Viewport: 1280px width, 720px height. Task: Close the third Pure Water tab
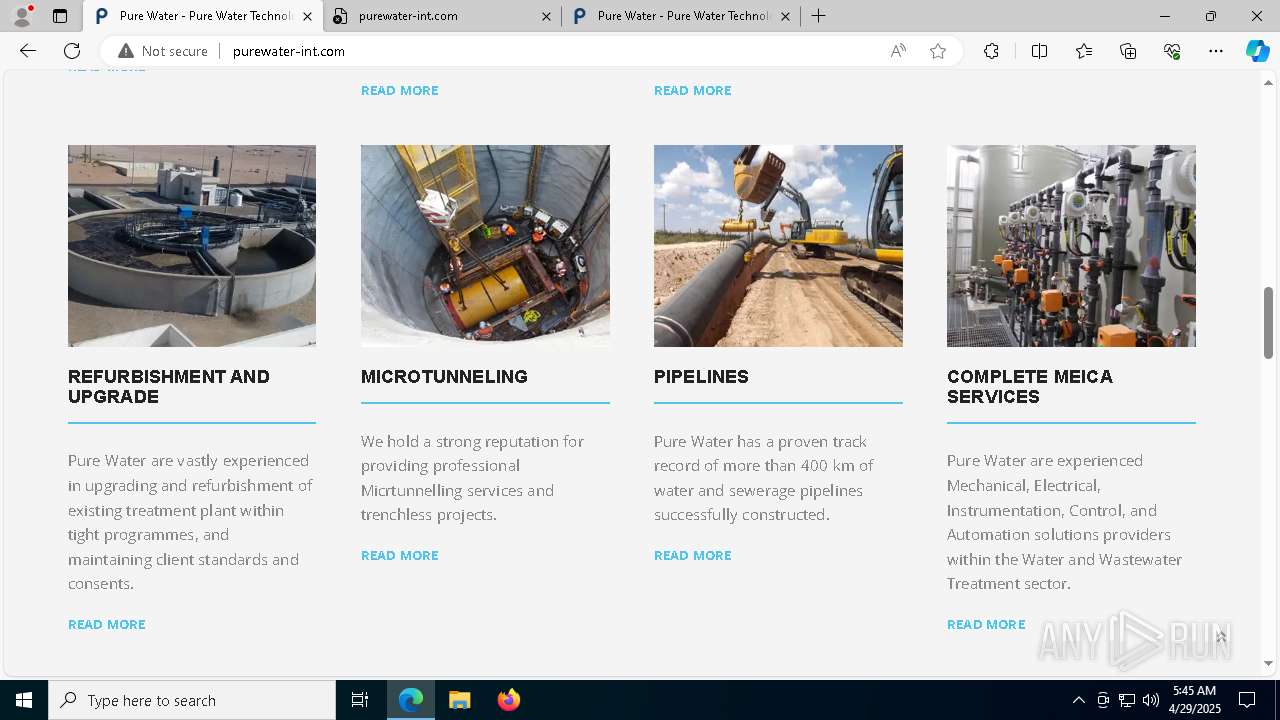pos(785,16)
